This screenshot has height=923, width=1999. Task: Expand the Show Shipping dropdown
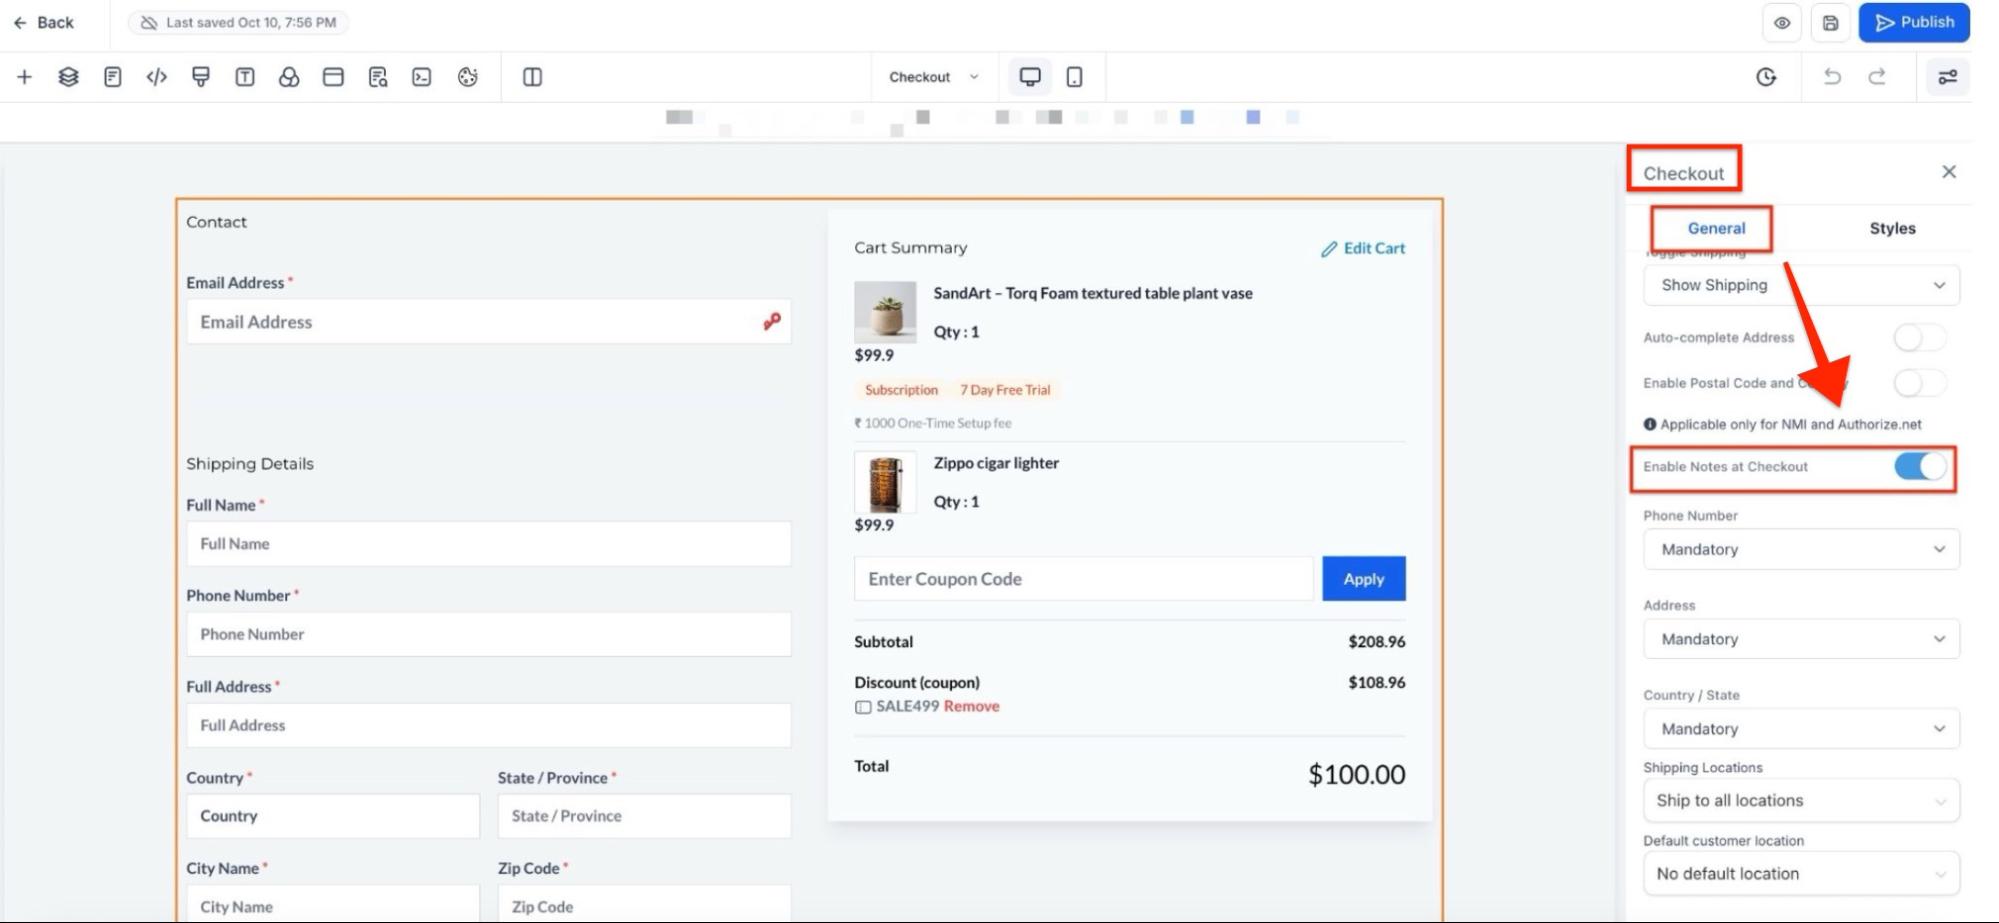point(1801,285)
